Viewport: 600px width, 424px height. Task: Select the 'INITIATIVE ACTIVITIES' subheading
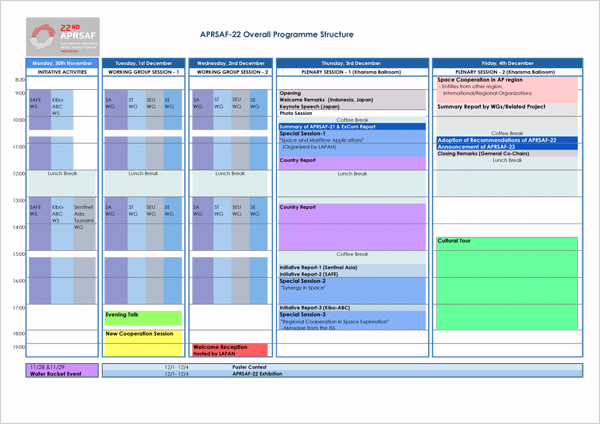(62, 72)
